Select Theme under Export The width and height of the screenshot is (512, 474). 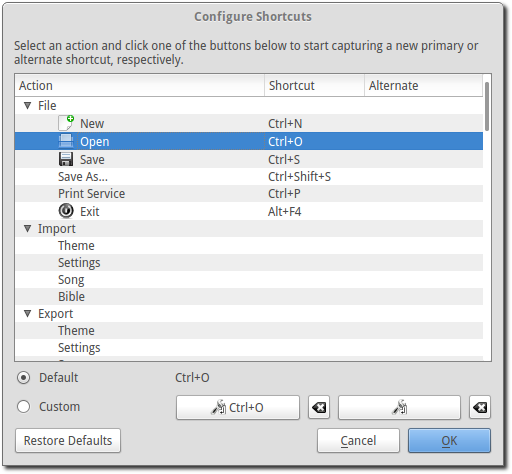point(249,331)
